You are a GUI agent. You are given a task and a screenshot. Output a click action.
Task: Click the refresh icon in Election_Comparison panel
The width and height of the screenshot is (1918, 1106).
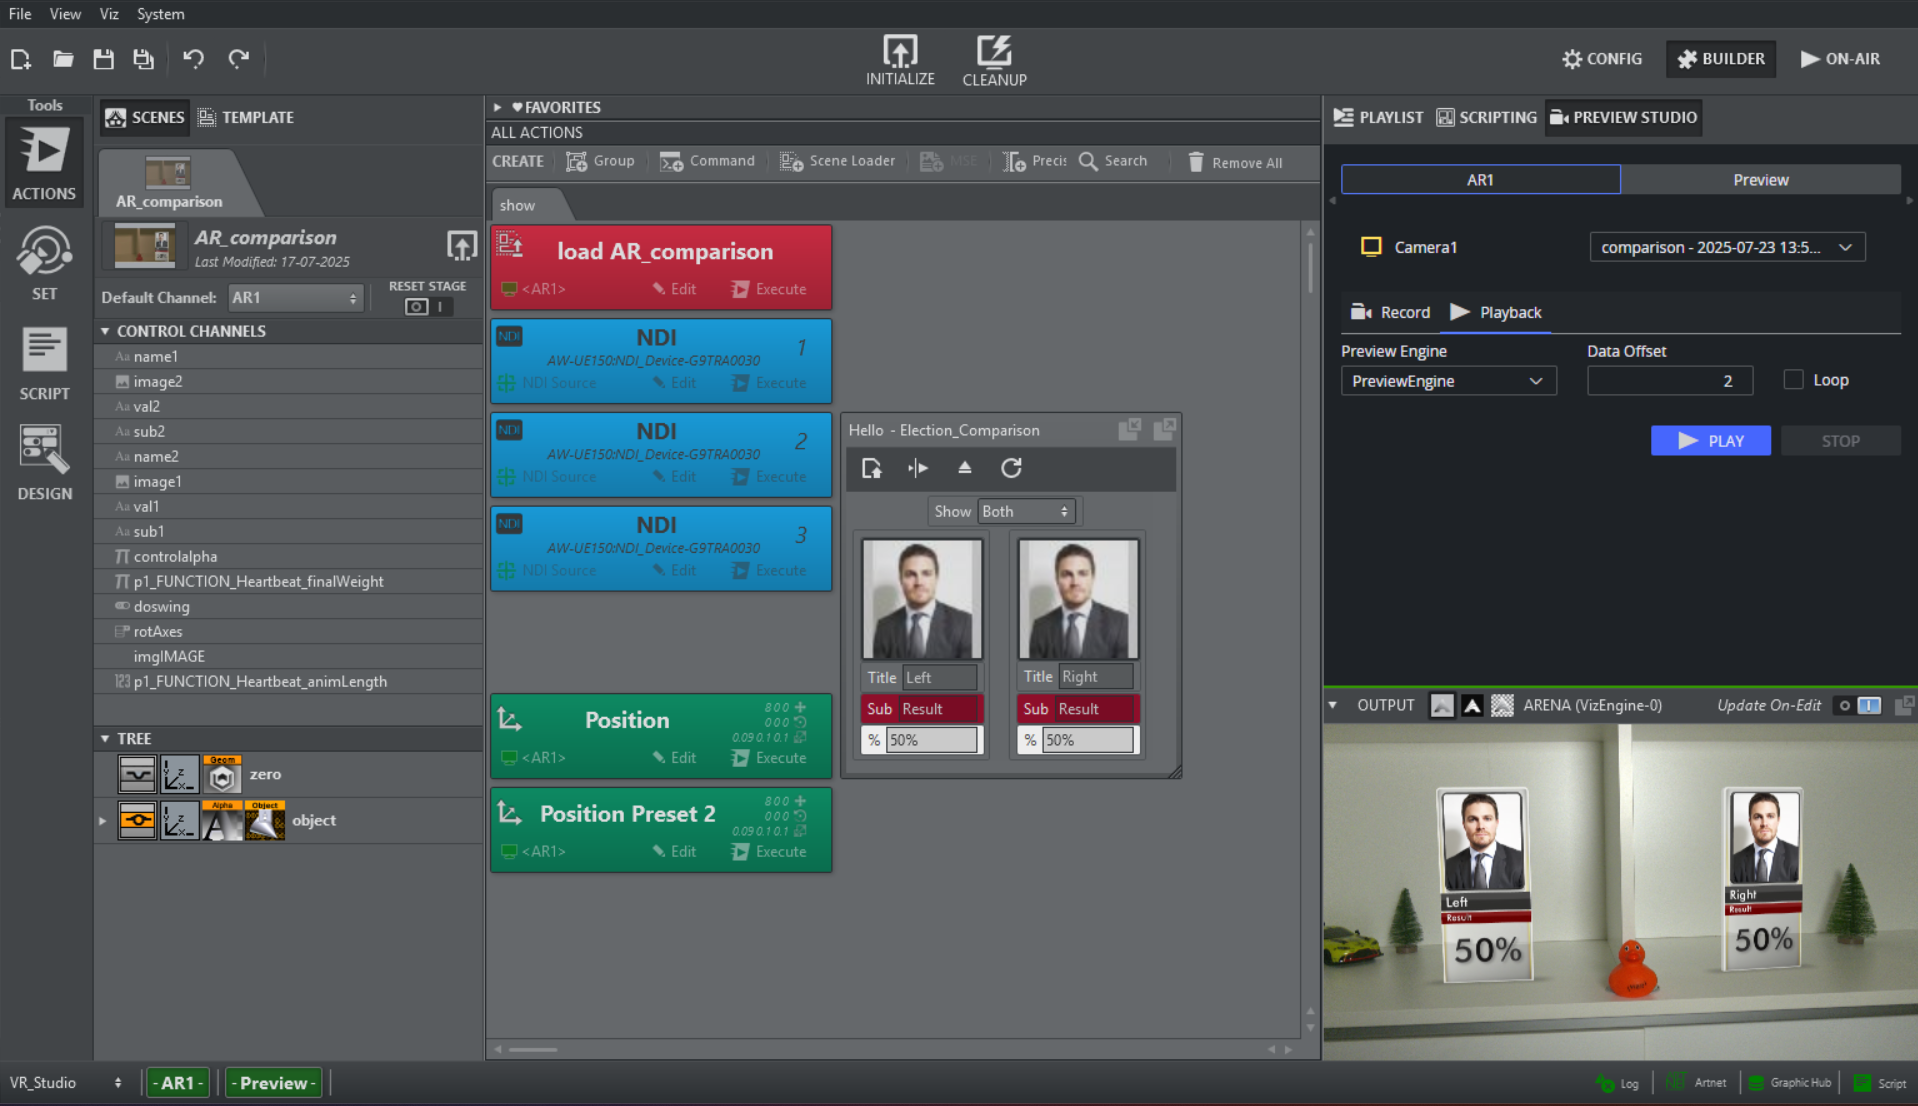tap(1011, 468)
